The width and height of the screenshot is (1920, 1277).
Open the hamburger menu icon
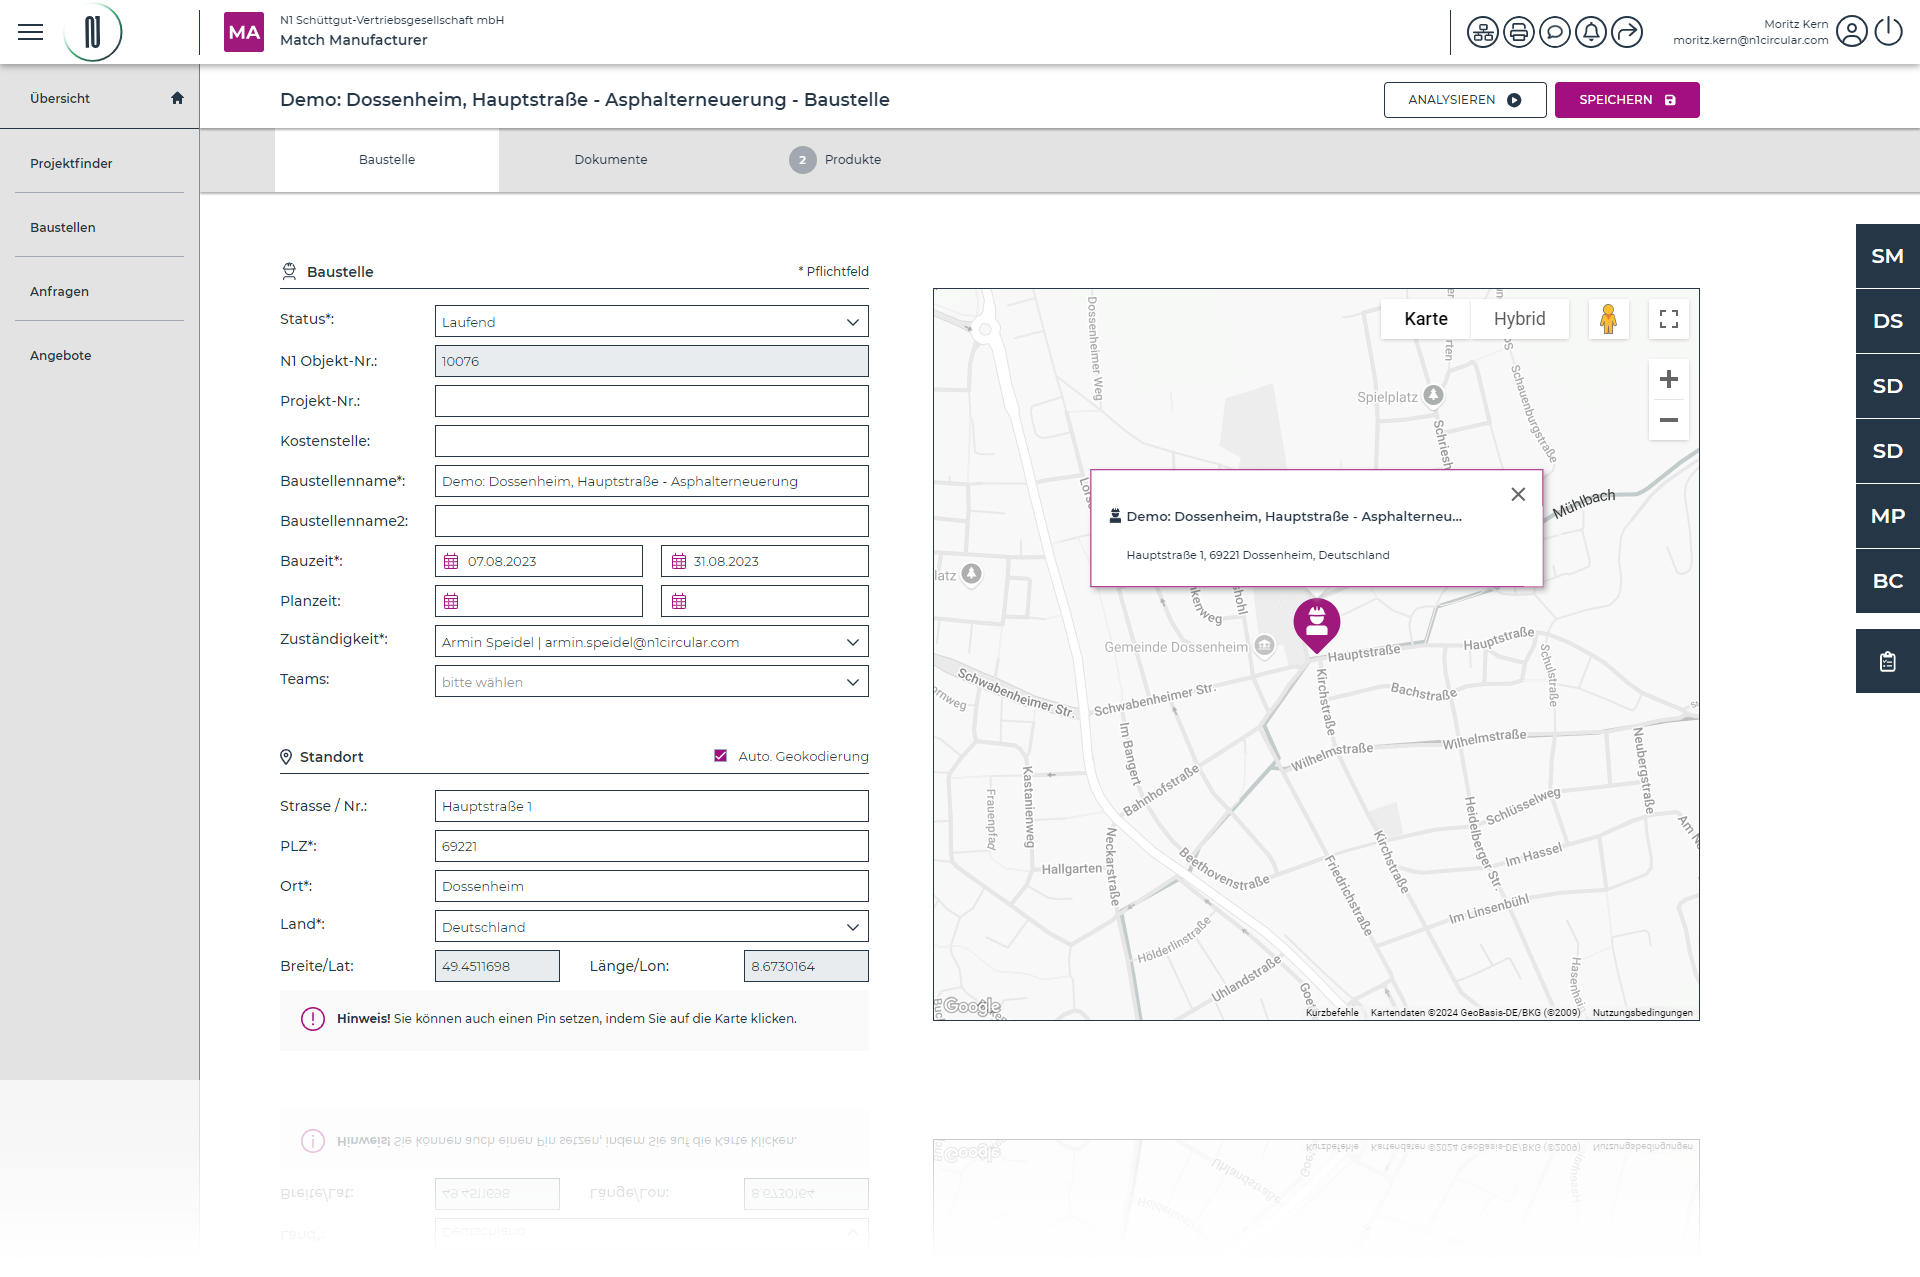tap(31, 32)
